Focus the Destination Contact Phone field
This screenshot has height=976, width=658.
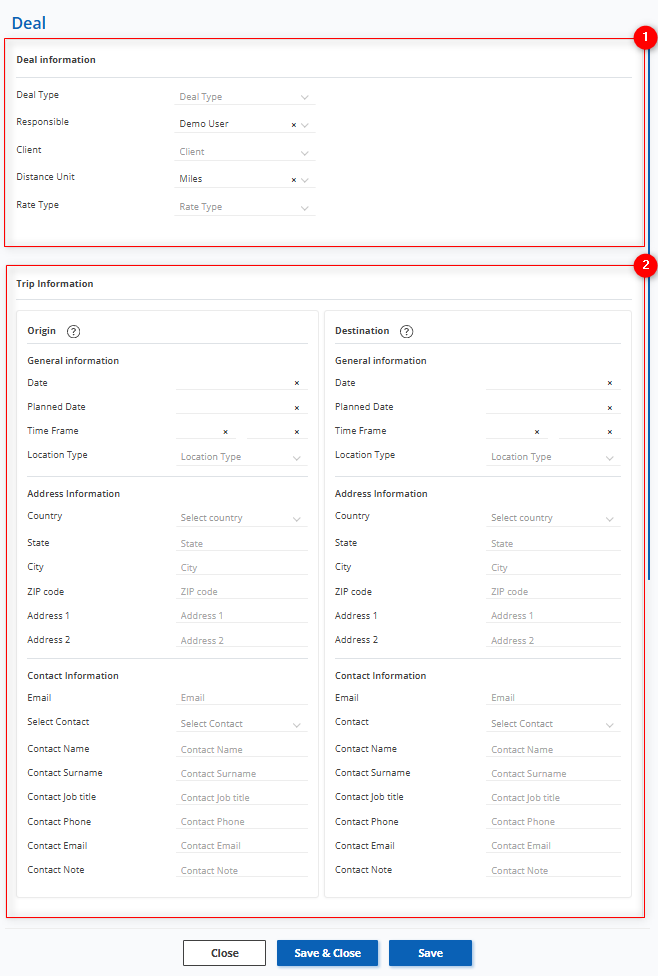[x=552, y=822]
